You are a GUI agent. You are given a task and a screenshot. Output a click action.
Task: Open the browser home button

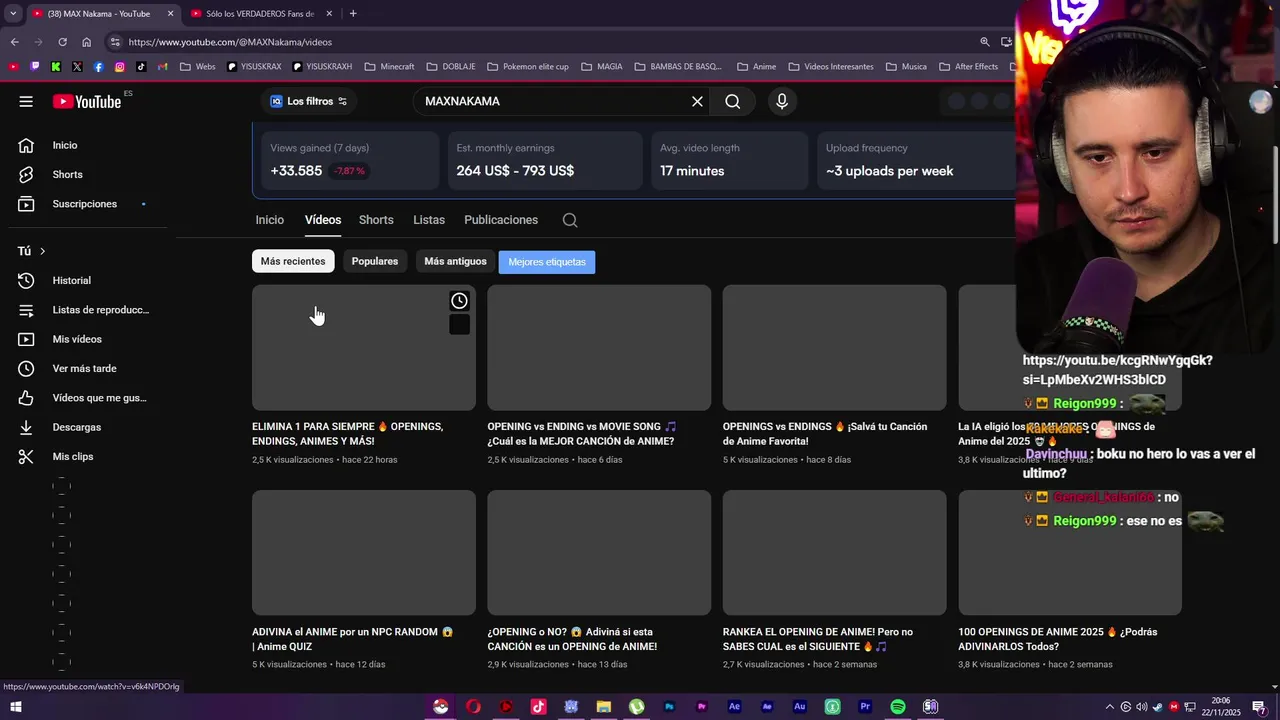pos(87,42)
